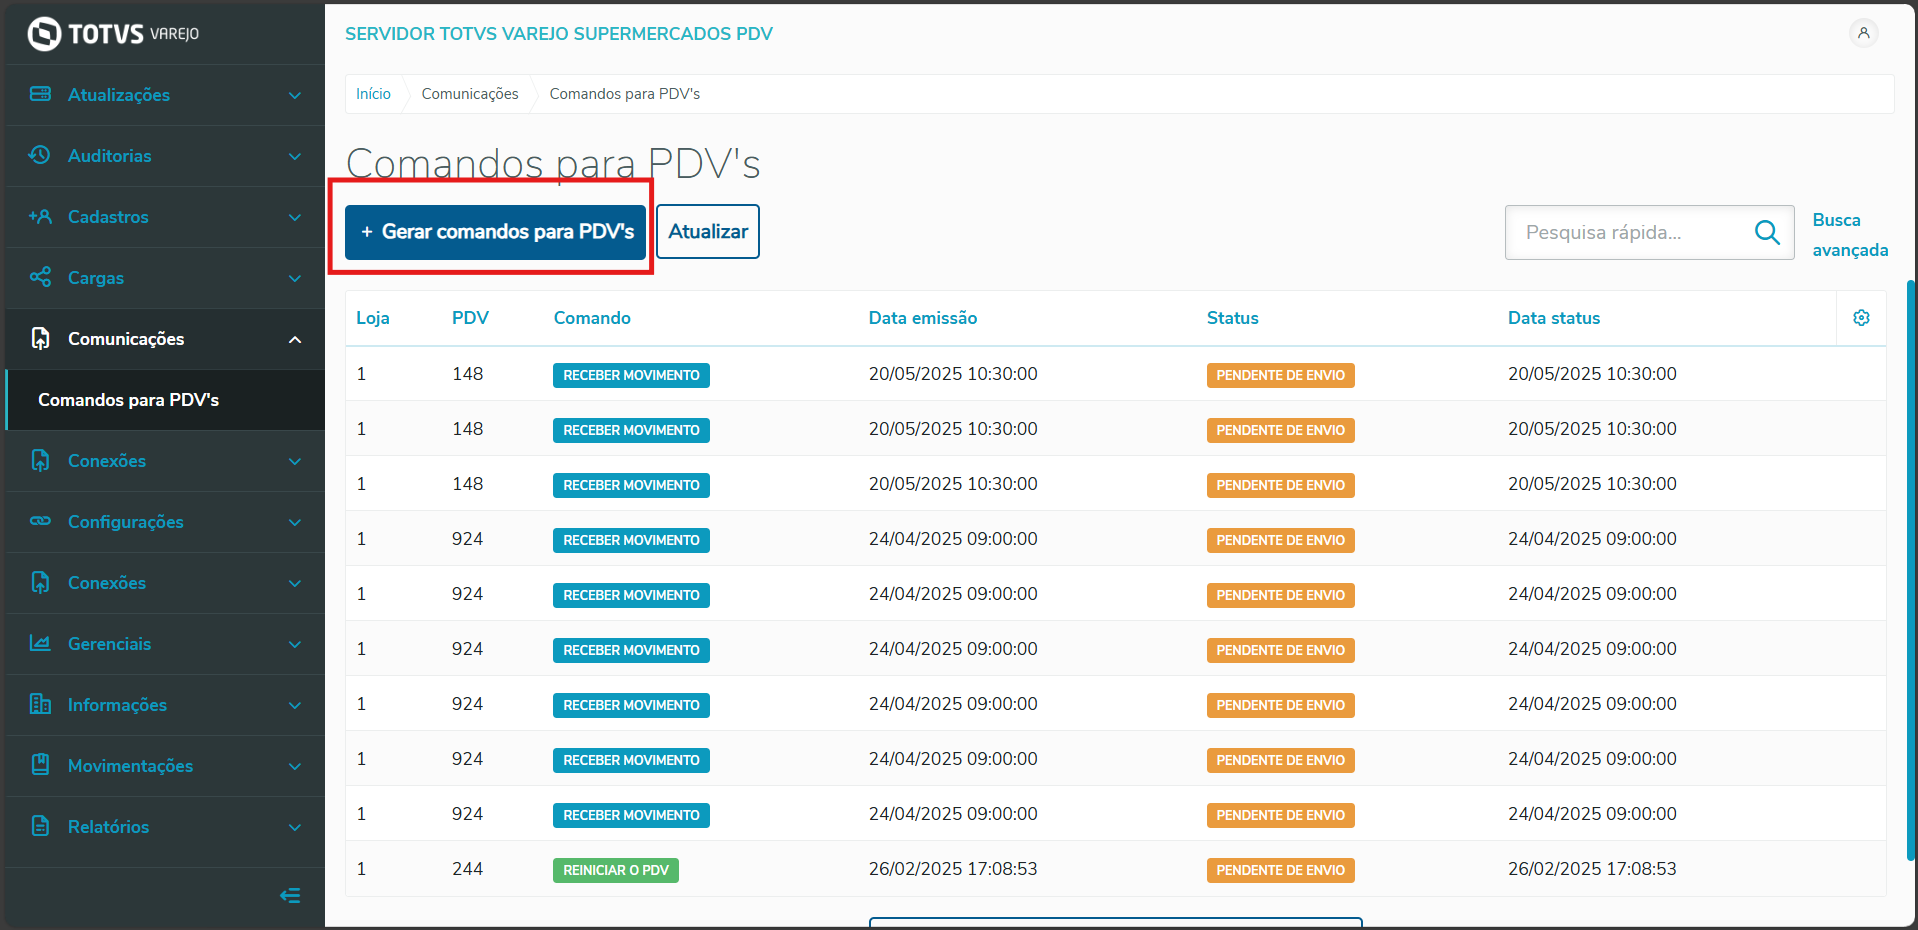Click the header title SERVIDOR TOTVS VAREJO SUPERMERCADOS PDV
This screenshot has height=930, width=1918.
pos(559,34)
